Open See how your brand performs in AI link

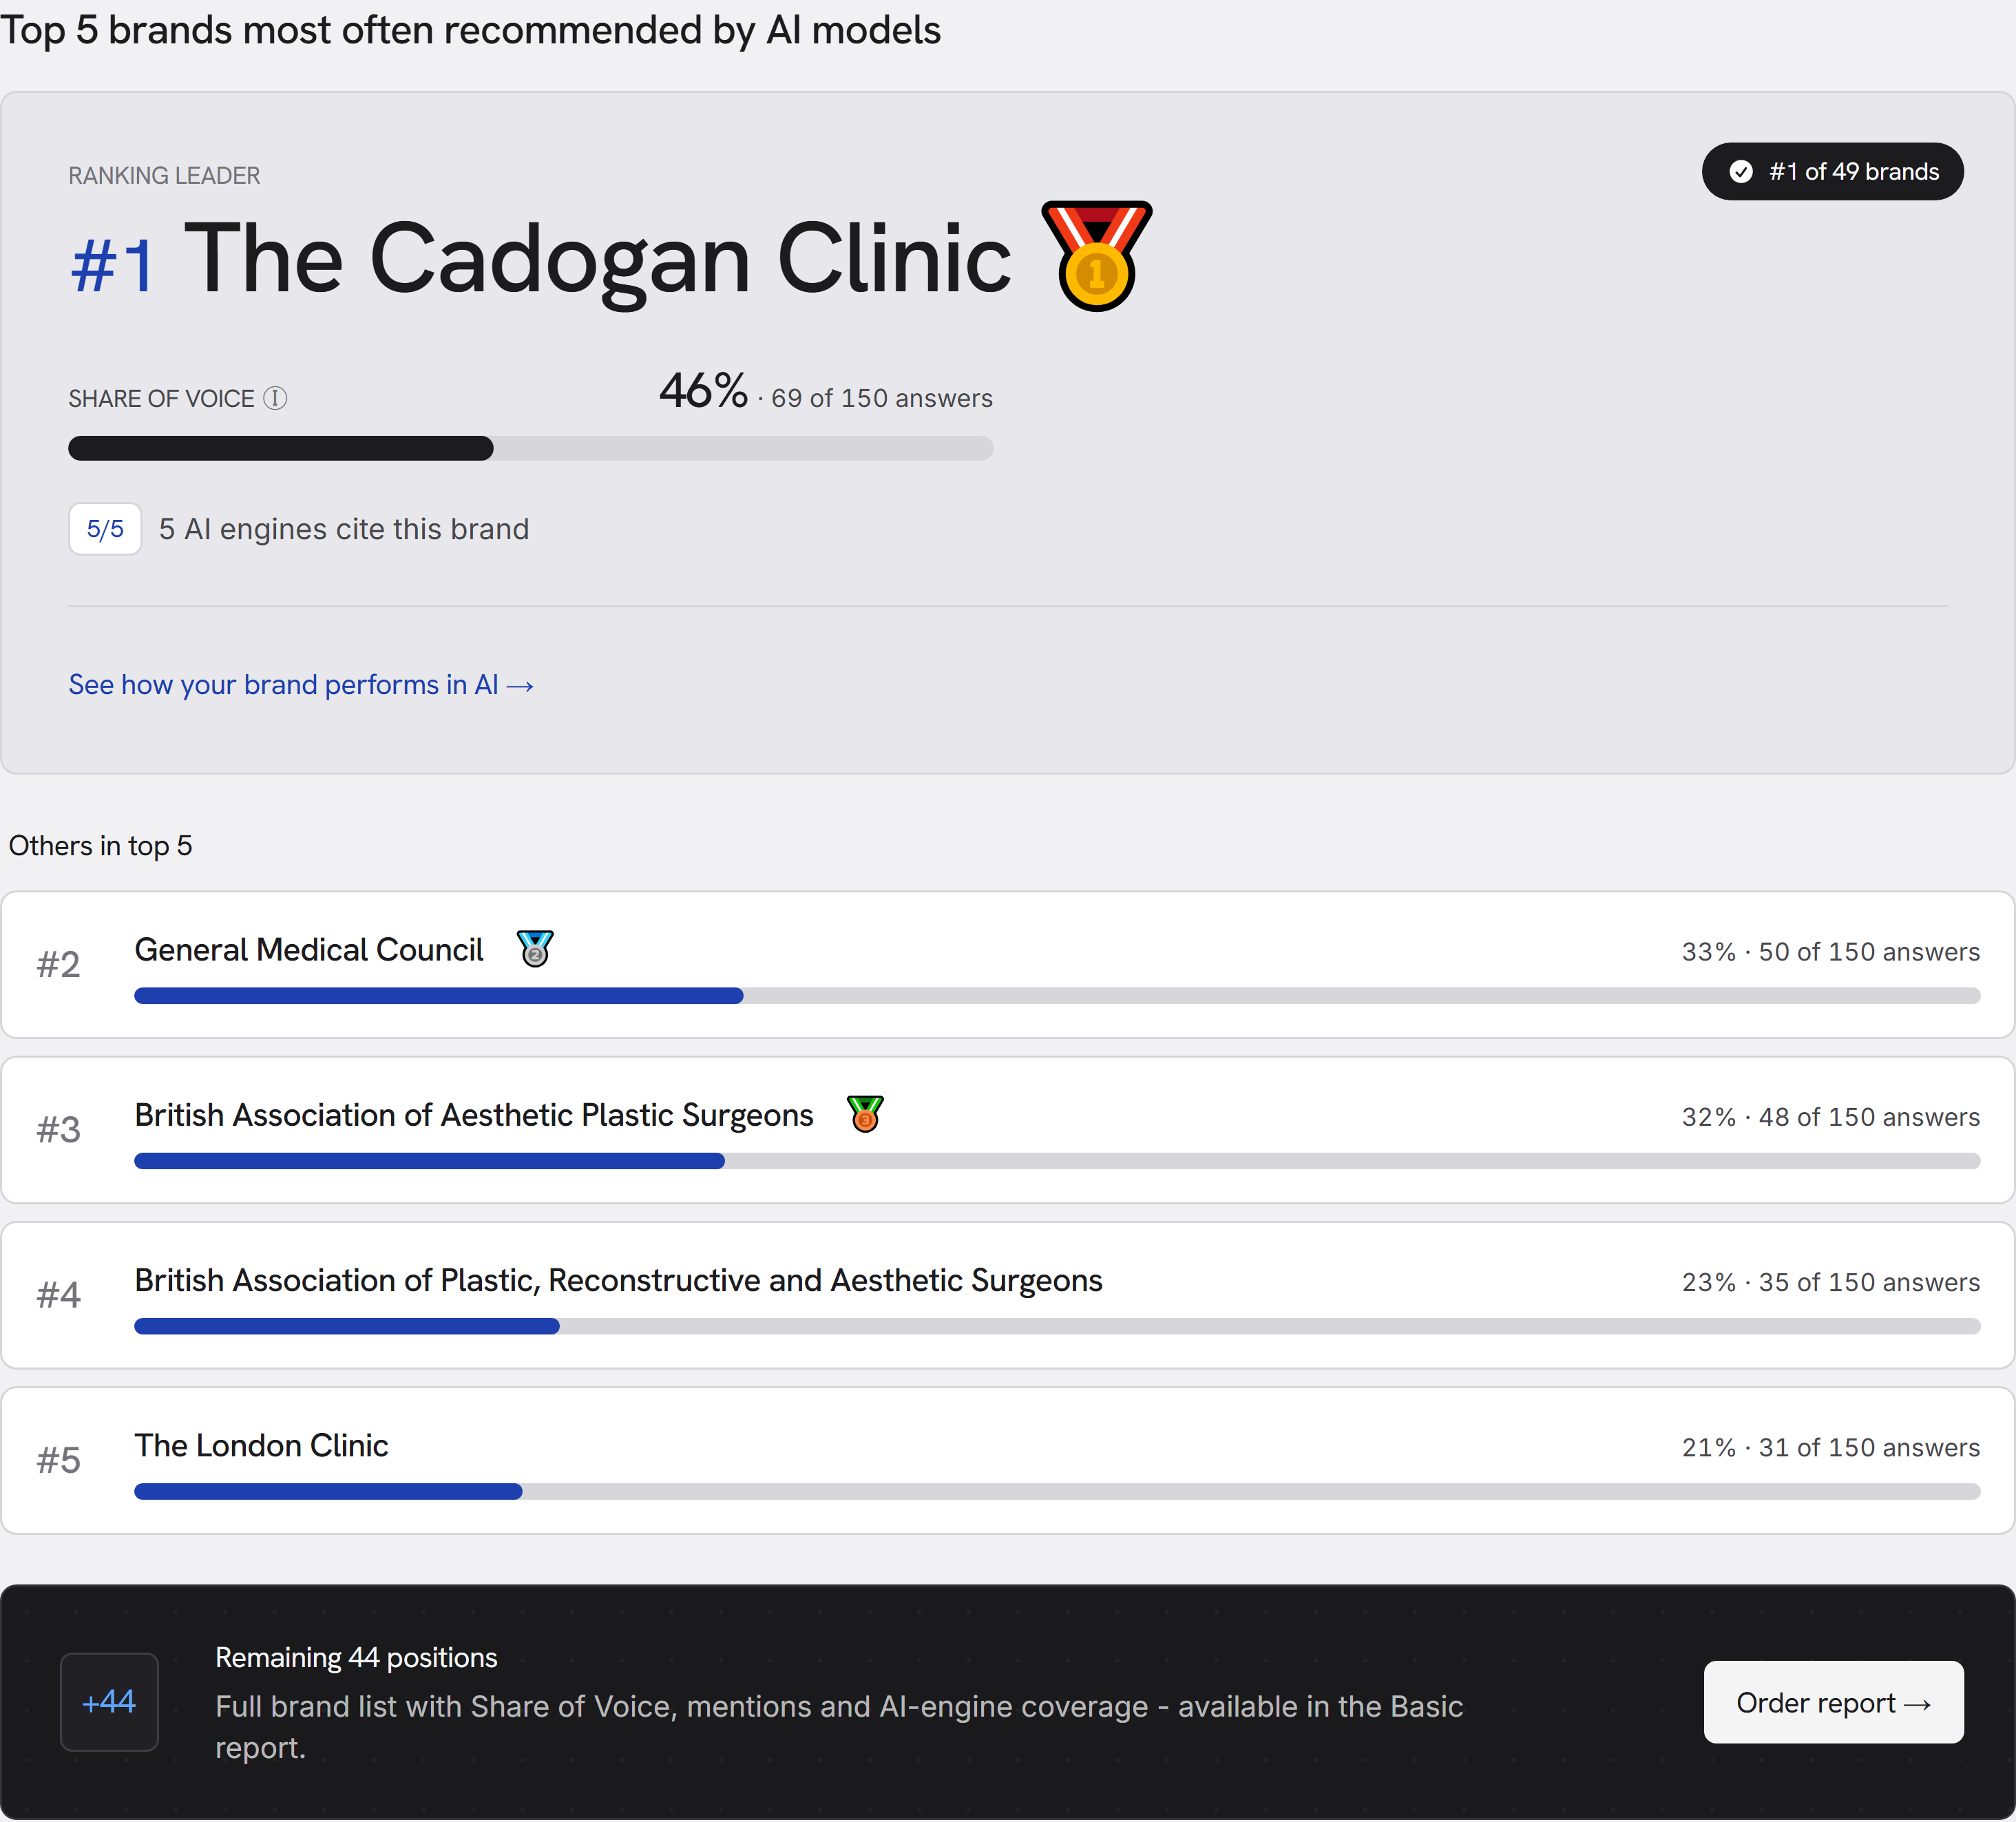pyautogui.click(x=301, y=685)
